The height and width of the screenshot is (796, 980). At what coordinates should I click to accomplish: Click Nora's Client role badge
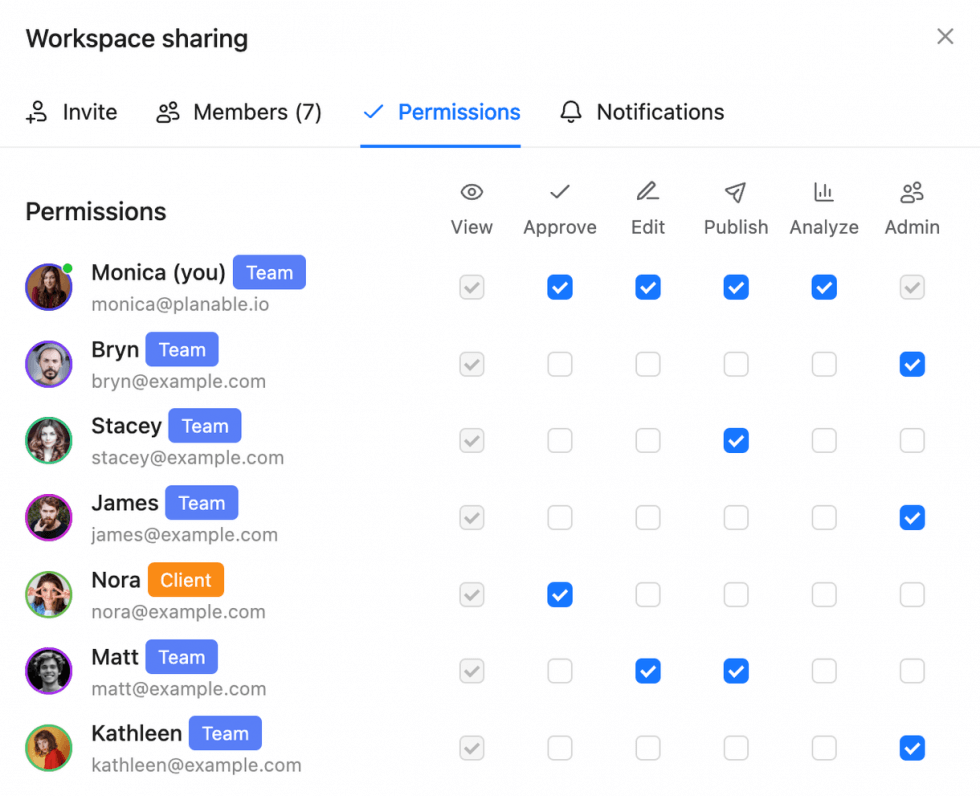[185, 579]
